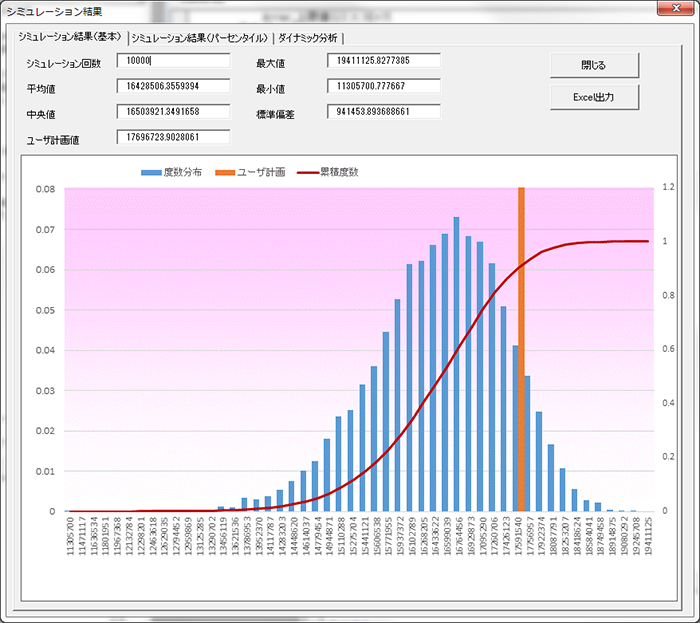This screenshot has width=700, height=623.
Task: Click the 最小値 value field
Action: 384,86
